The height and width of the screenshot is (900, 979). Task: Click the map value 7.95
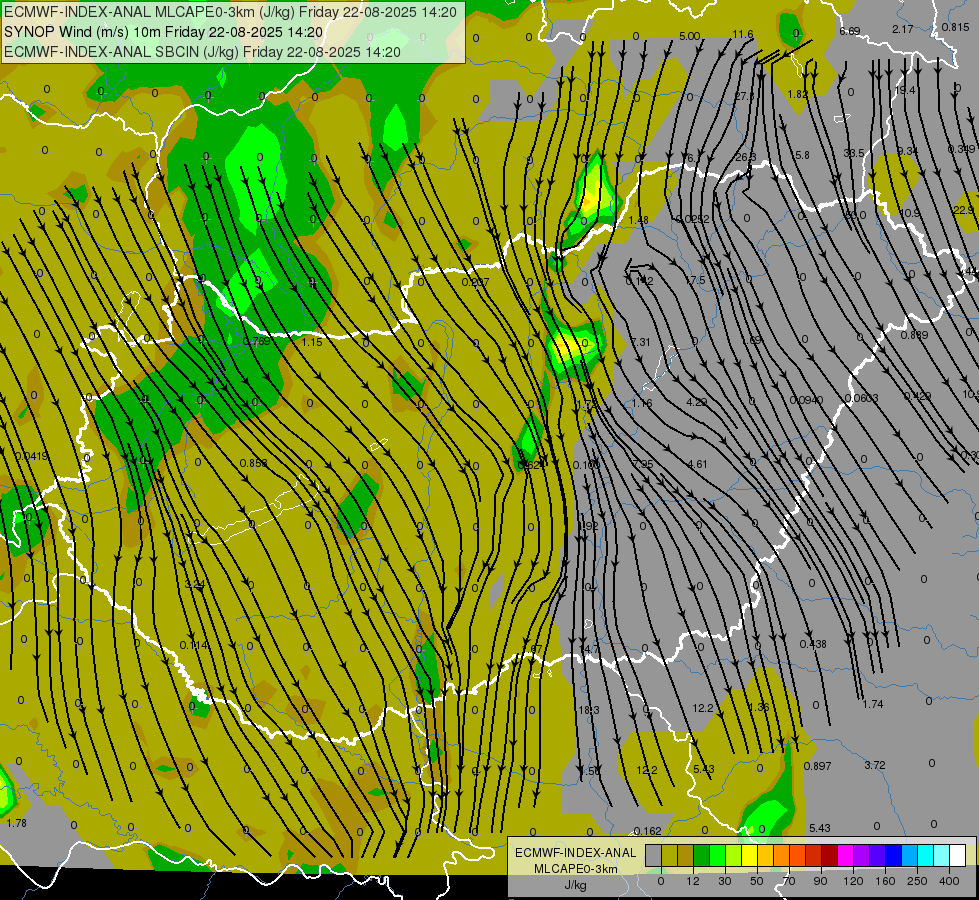pyautogui.click(x=643, y=463)
